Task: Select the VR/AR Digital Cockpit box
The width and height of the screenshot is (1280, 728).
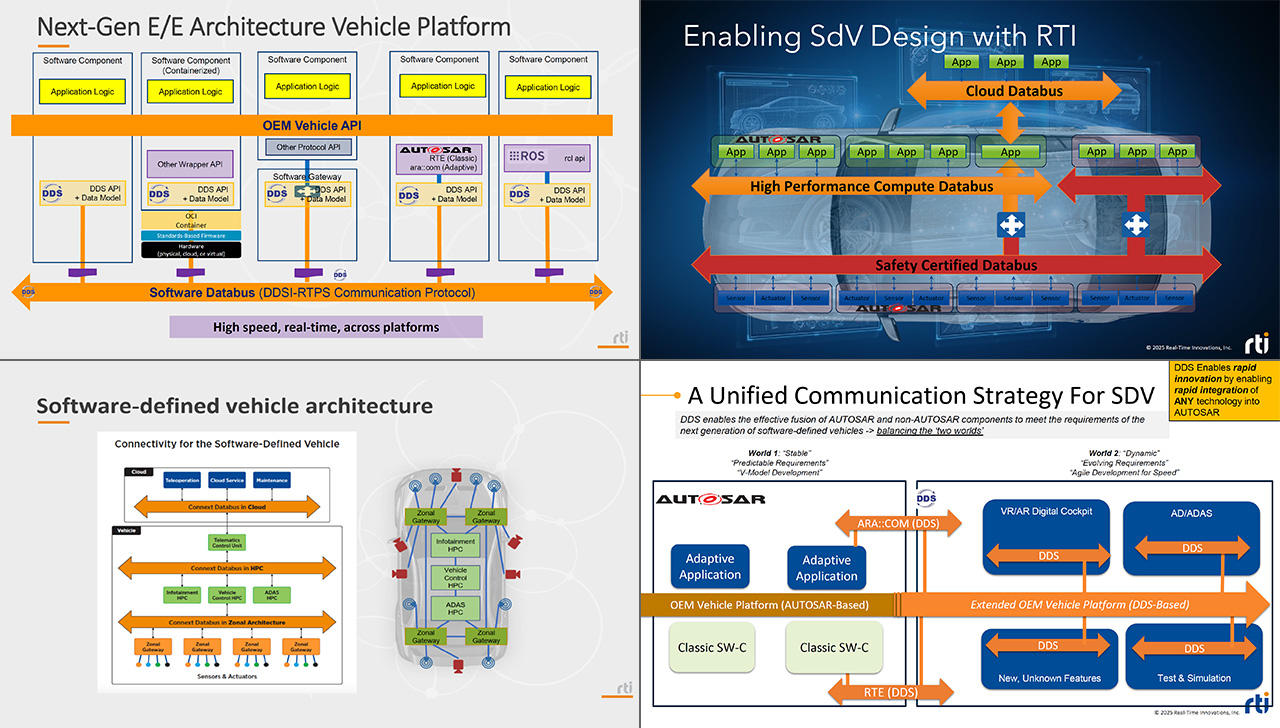Action: (1047, 538)
